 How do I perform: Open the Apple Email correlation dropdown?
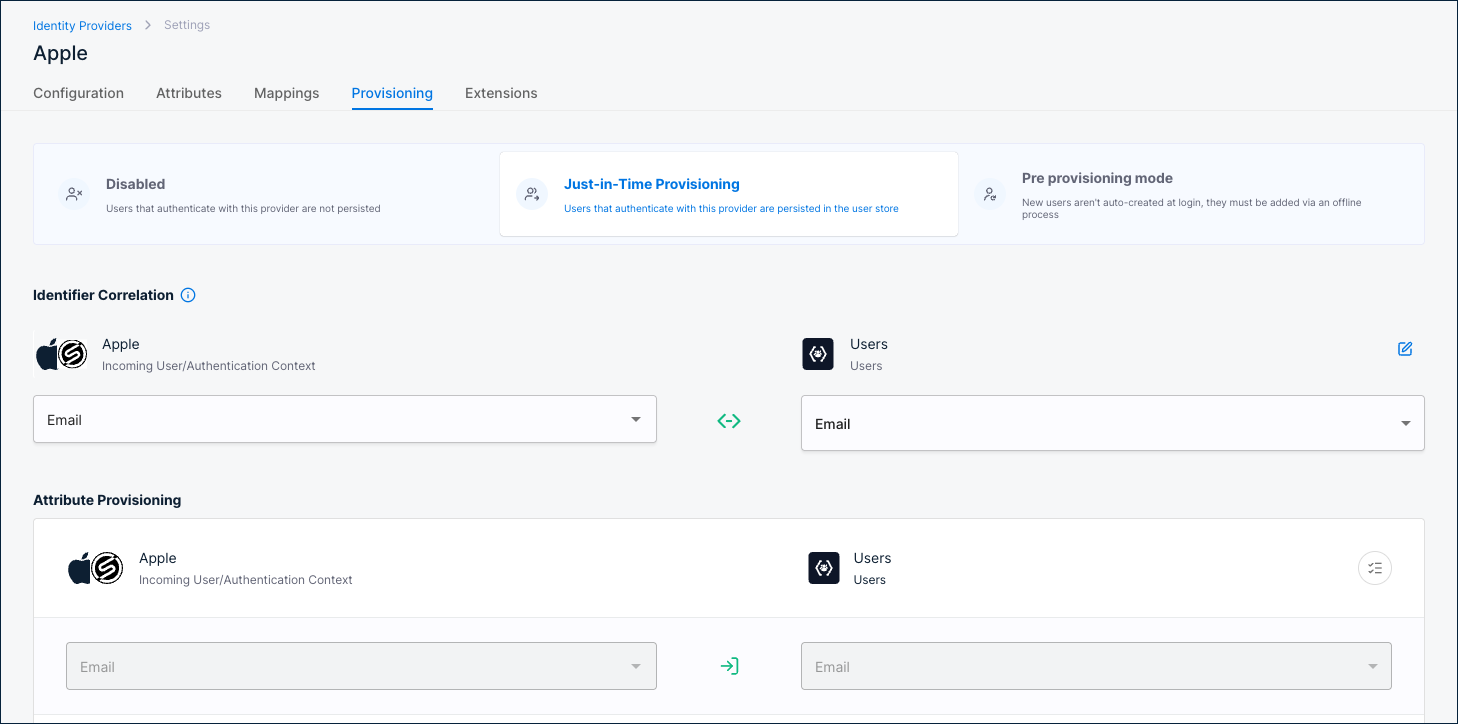344,419
